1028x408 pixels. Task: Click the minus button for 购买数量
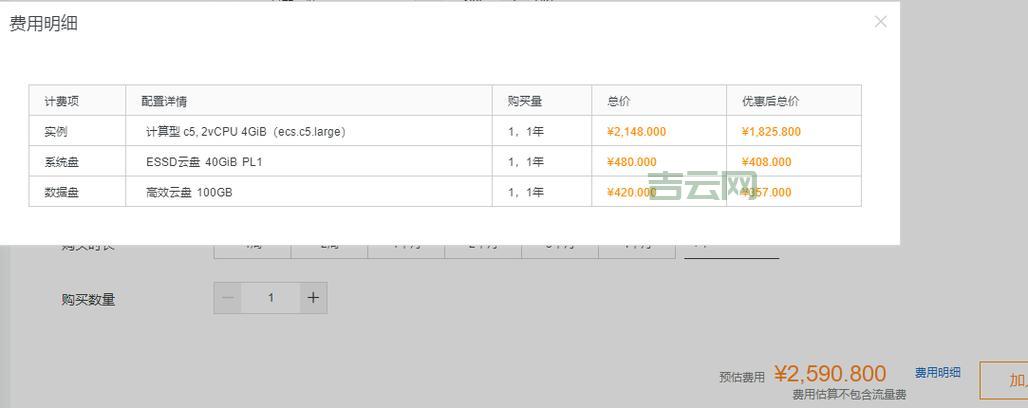[228, 298]
